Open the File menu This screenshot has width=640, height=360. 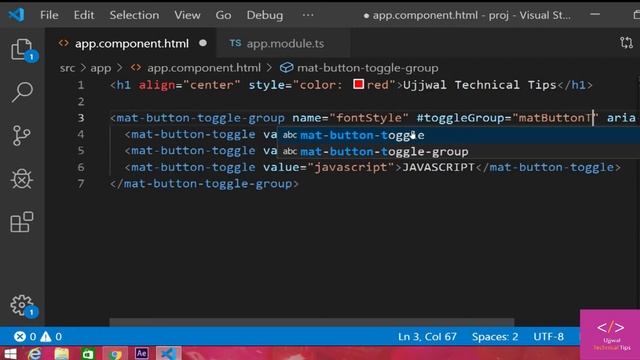(x=49, y=15)
